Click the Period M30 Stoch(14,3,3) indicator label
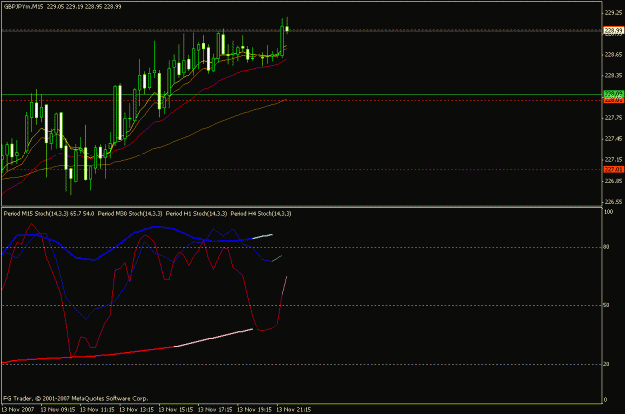This screenshot has height=414, width=625. point(130,214)
